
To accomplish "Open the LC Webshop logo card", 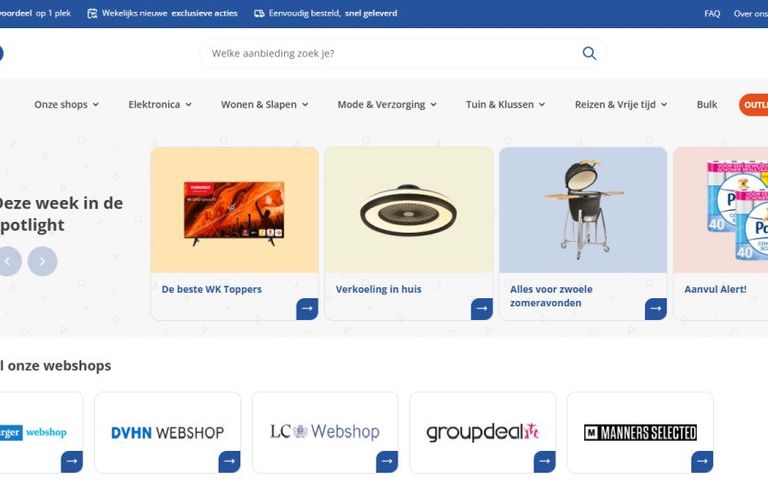I will (x=325, y=432).
